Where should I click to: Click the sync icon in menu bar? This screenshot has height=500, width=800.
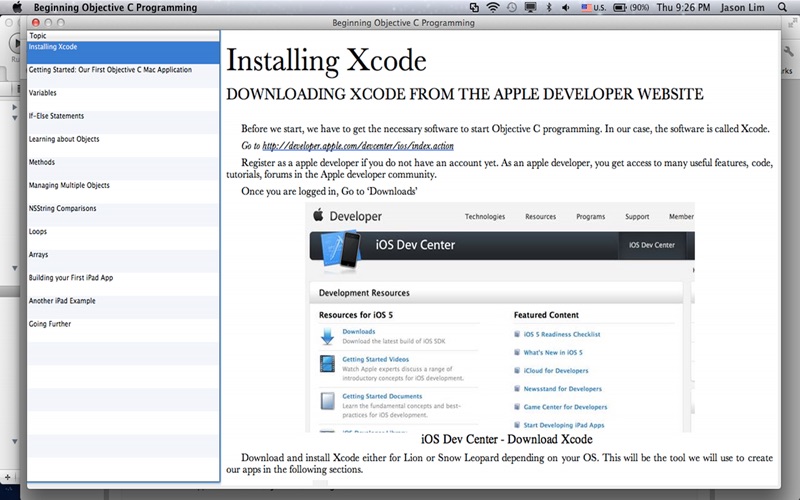474,7
